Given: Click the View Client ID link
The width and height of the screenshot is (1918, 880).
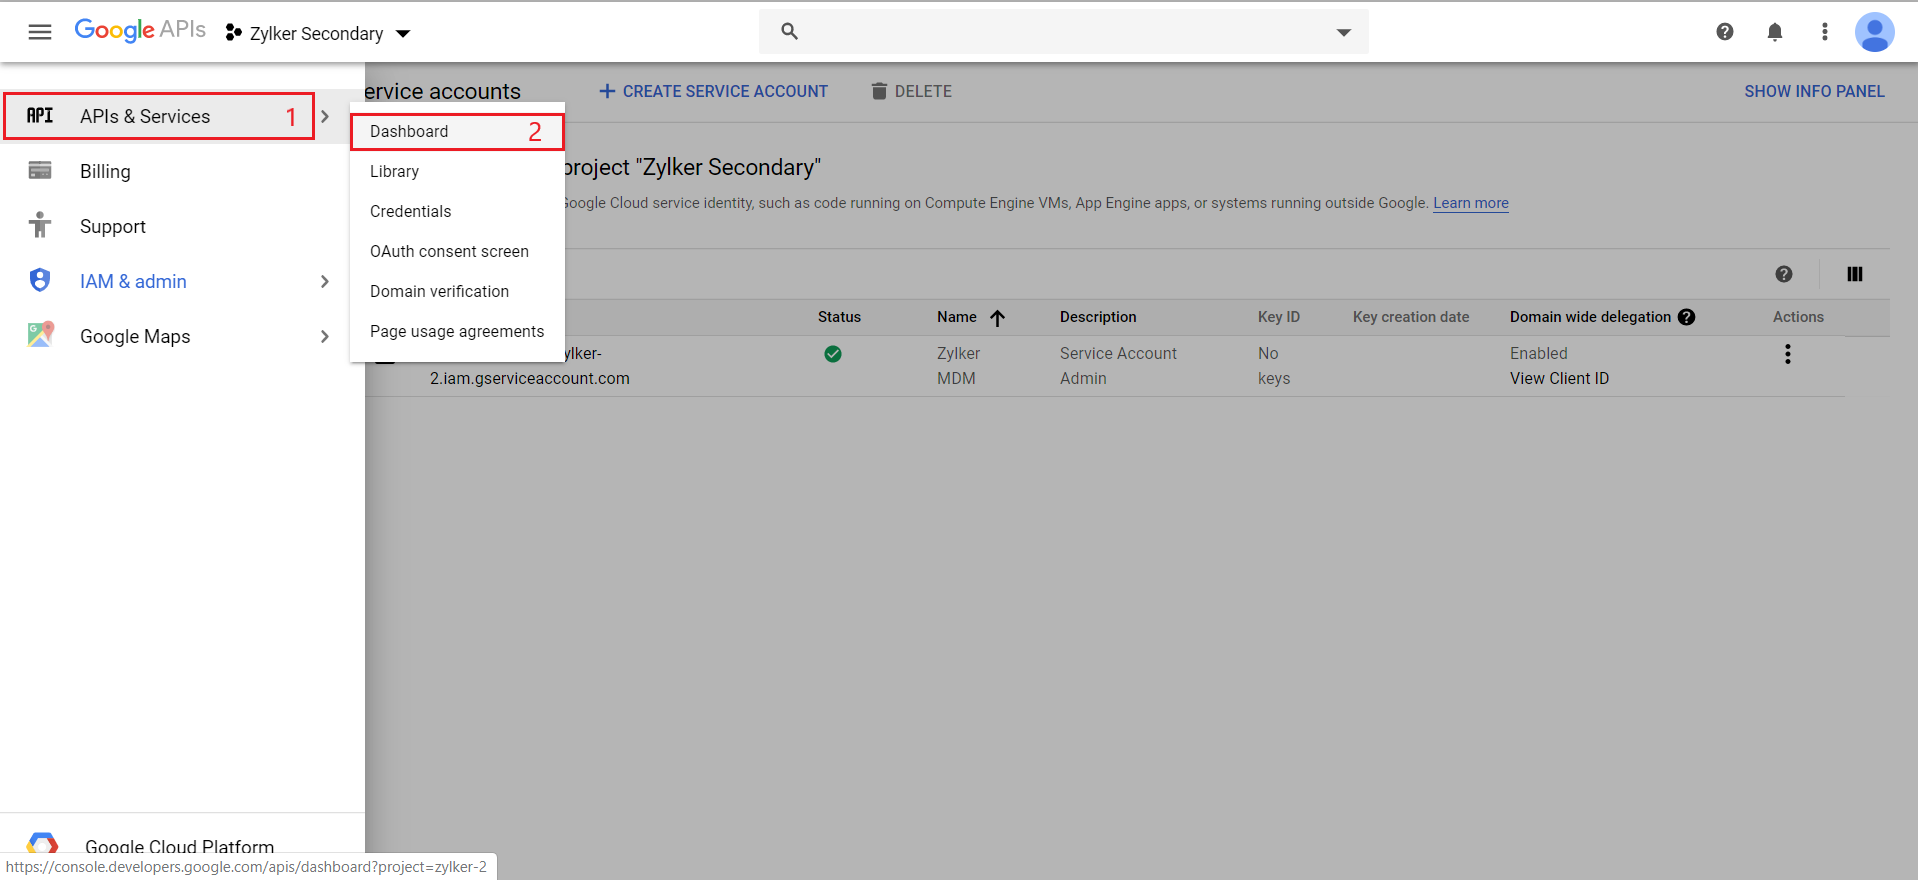Looking at the screenshot, I should coord(1559,378).
